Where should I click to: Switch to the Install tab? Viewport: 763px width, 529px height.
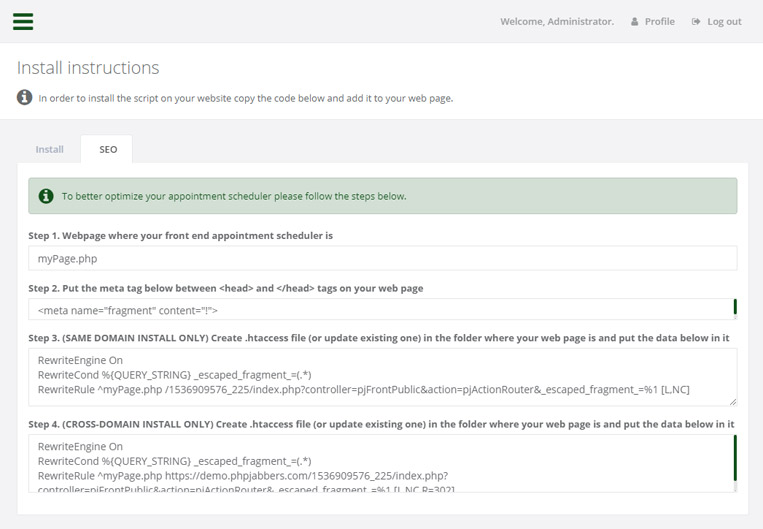point(49,149)
